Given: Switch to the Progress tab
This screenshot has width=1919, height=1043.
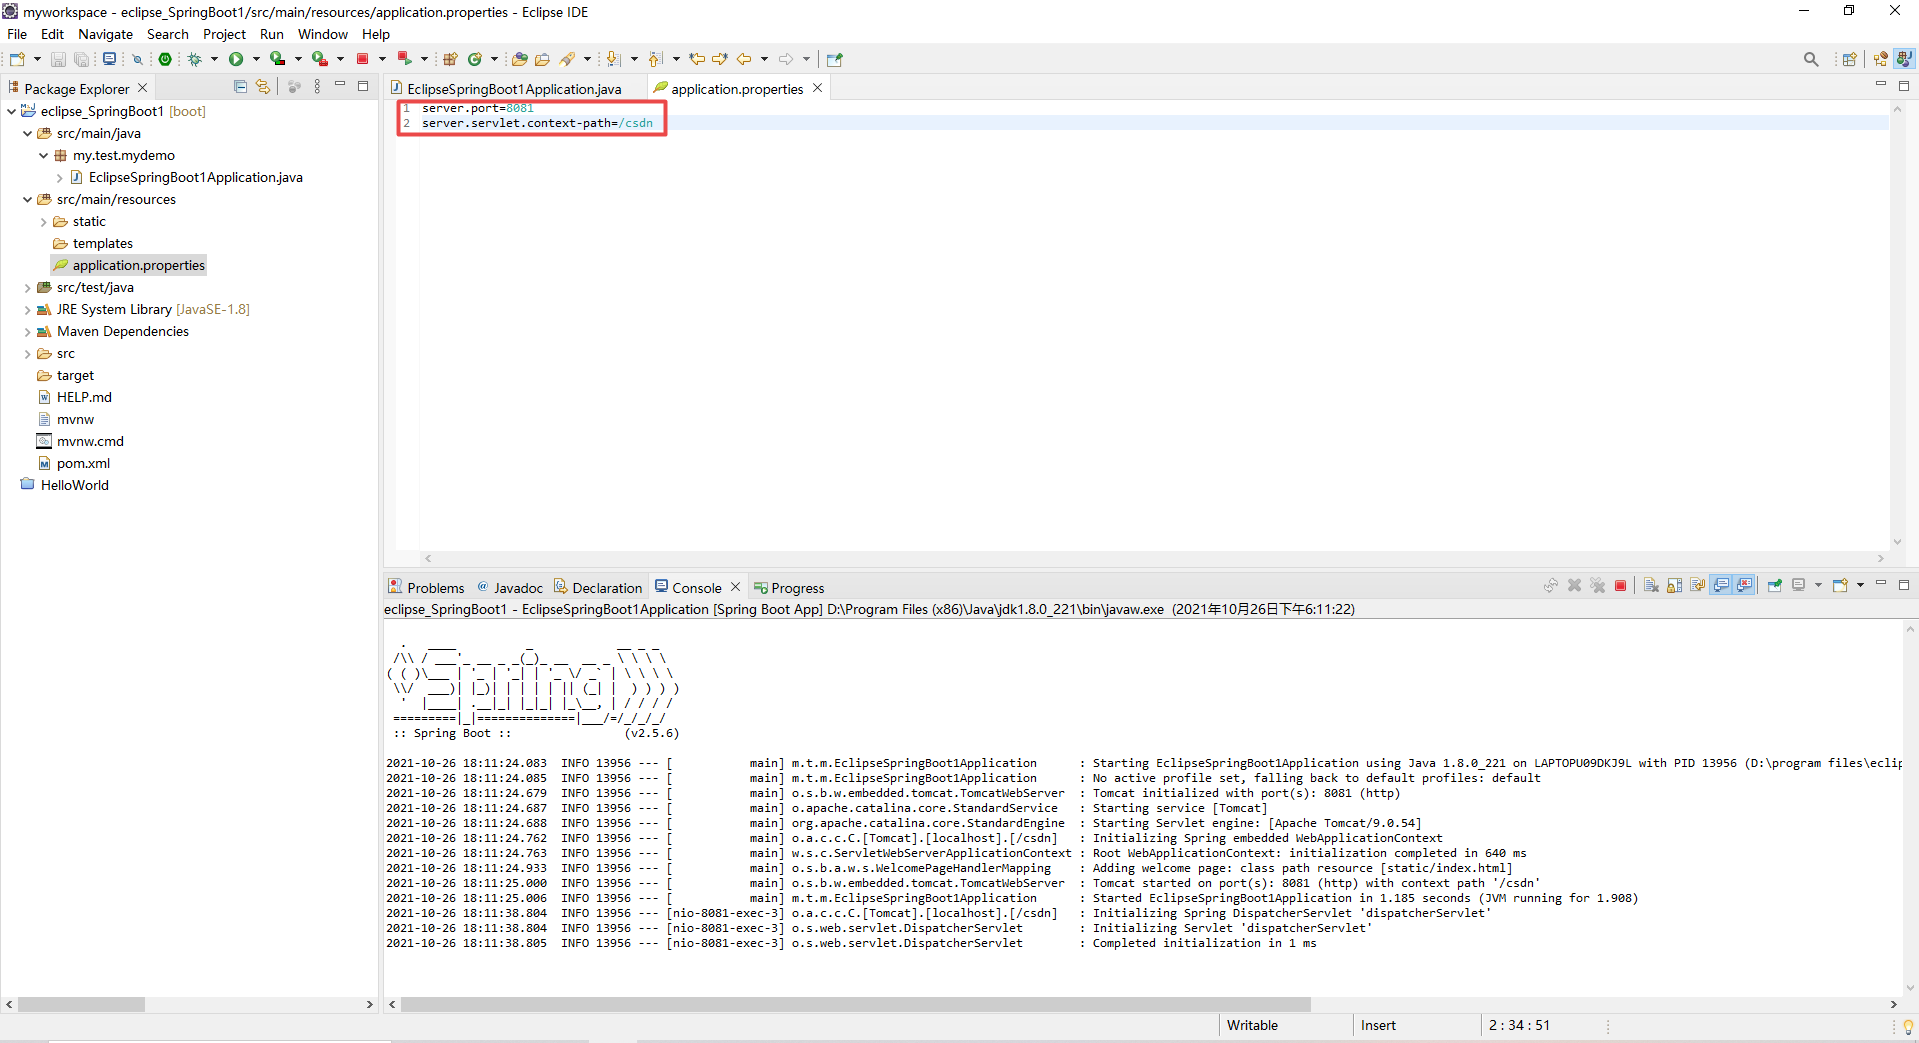Looking at the screenshot, I should pos(789,587).
